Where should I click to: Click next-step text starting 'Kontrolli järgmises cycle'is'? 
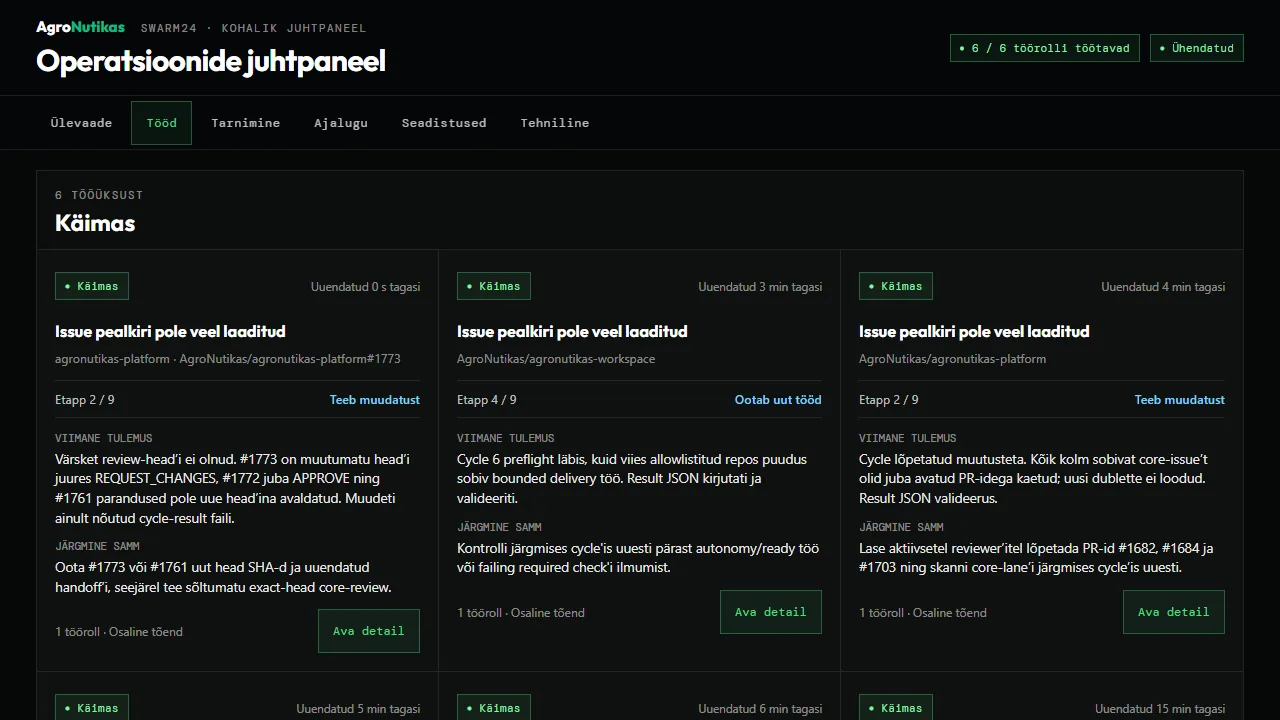[638, 558]
